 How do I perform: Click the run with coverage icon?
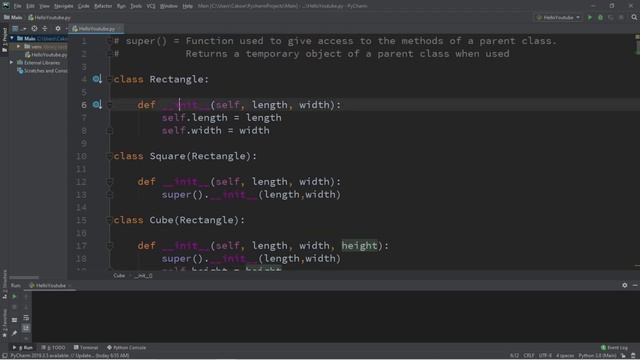(611, 18)
